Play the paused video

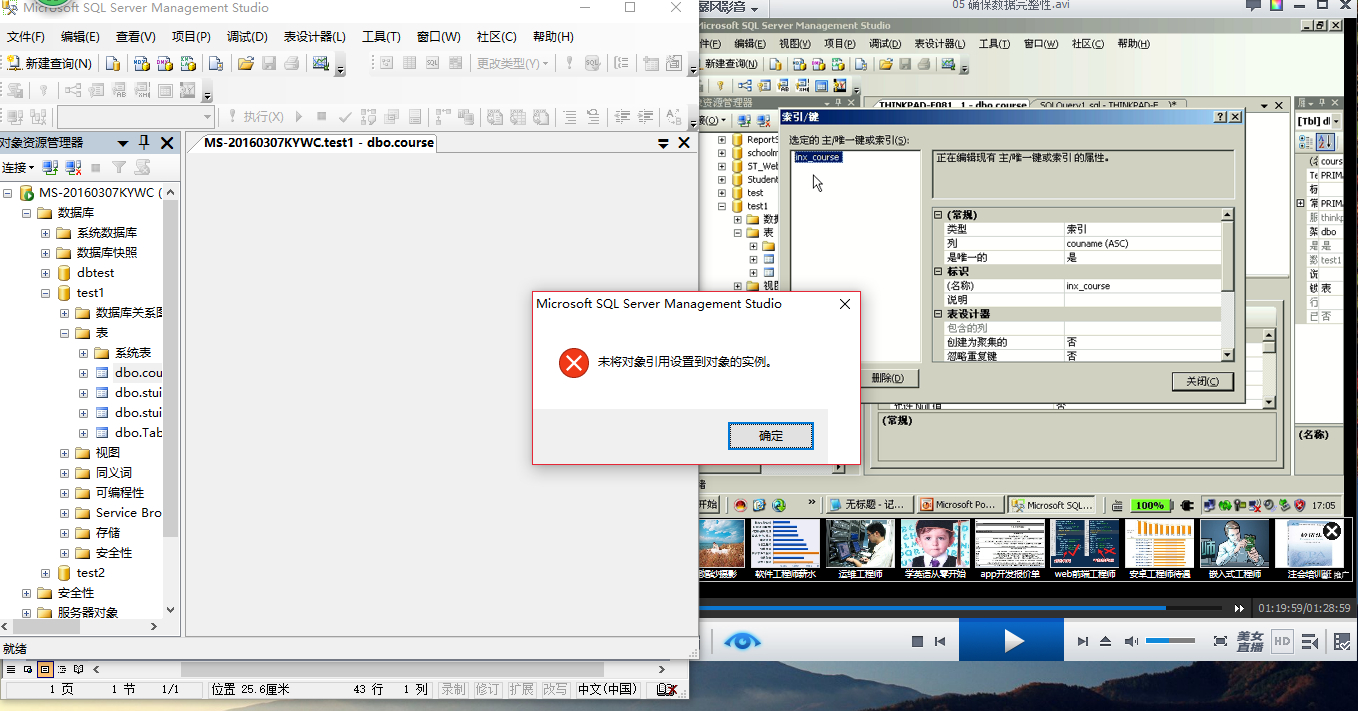[1014, 641]
